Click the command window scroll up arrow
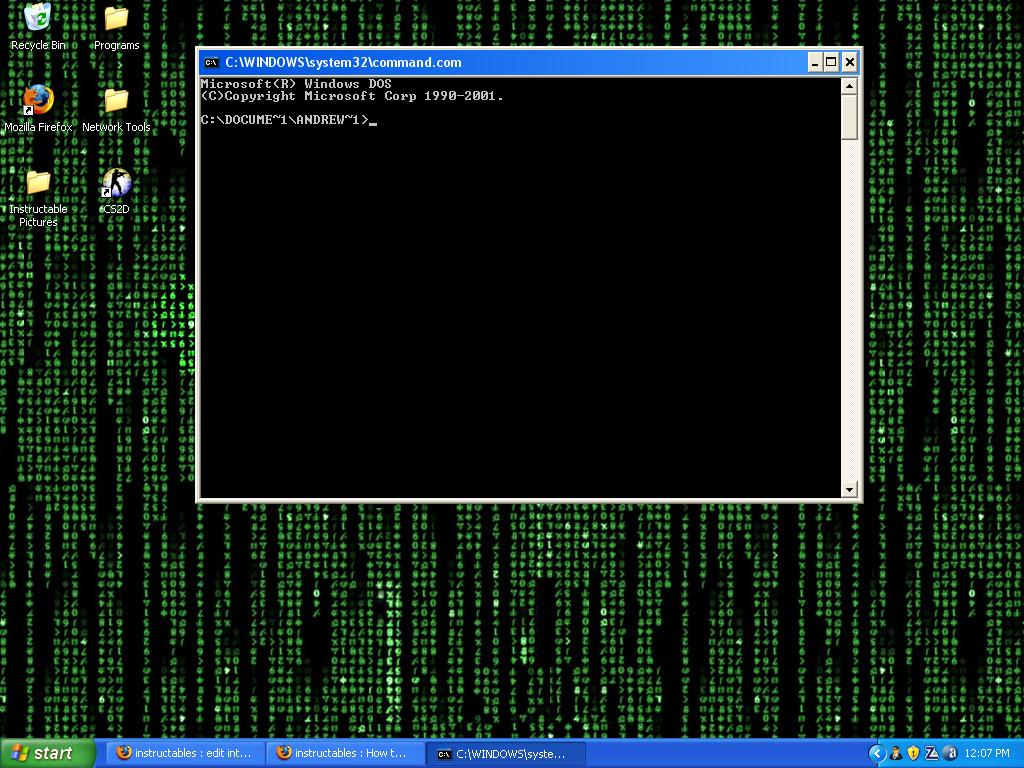The image size is (1024, 768). tap(849, 86)
